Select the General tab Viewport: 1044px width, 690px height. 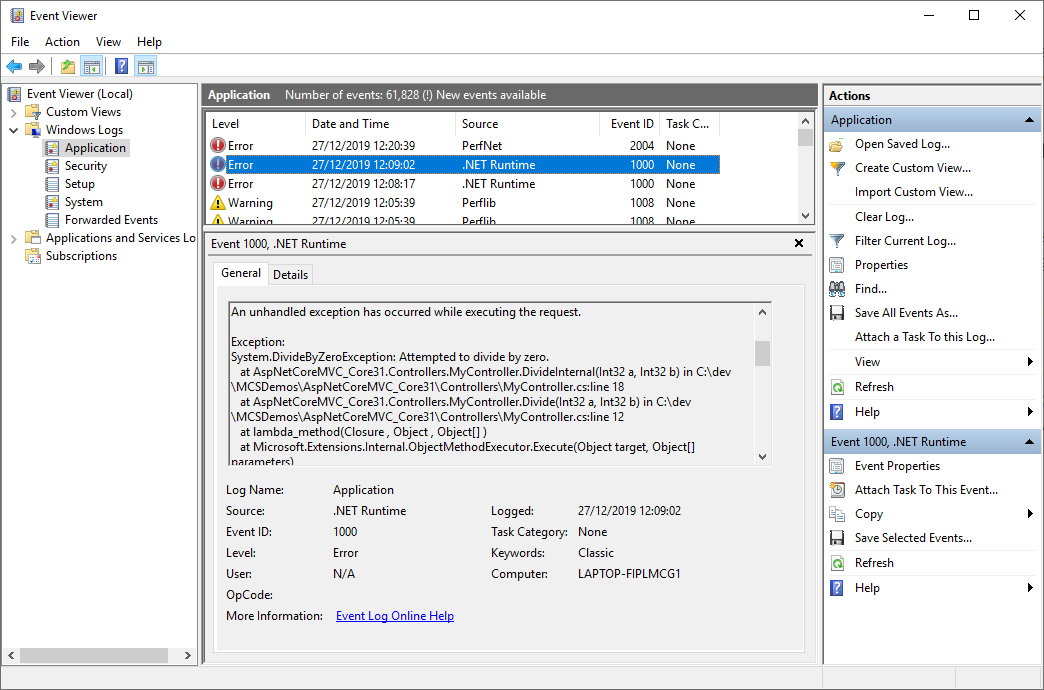click(x=241, y=273)
